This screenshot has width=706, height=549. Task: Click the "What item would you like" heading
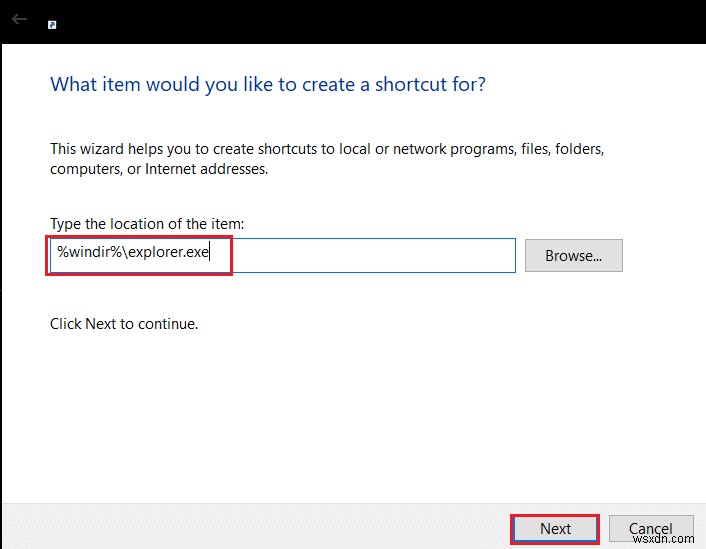pyautogui.click(x=267, y=84)
